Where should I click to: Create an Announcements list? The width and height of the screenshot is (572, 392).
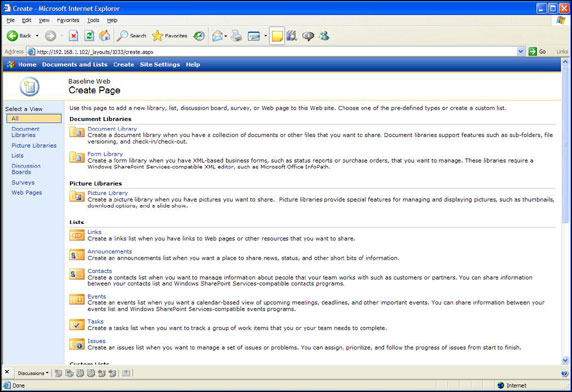pos(109,251)
